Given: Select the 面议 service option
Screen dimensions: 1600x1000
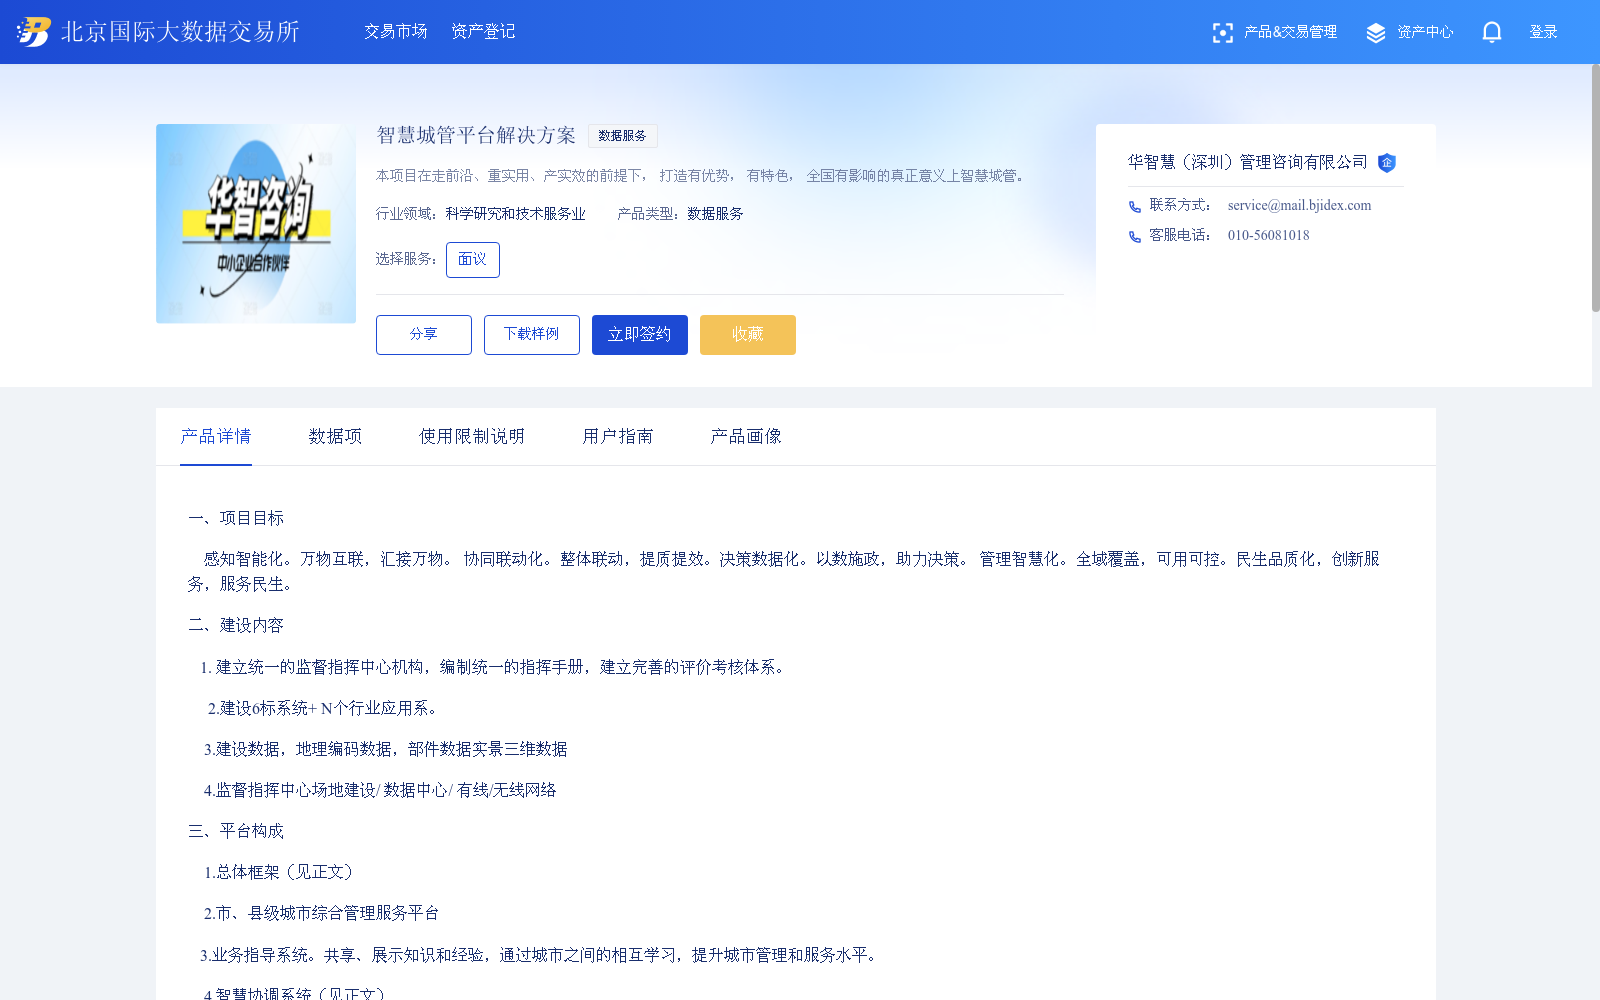Looking at the screenshot, I should (x=472, y=260).
